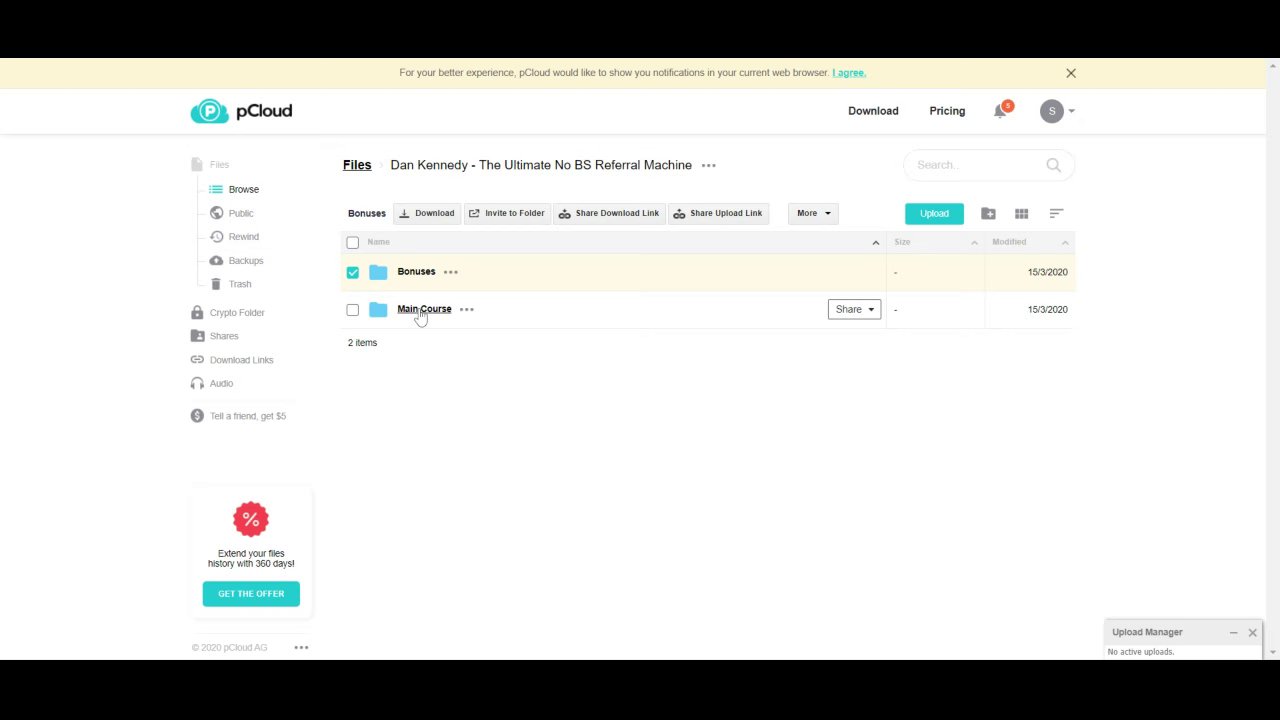Viewport: 1280px width, 720px height.
Task: Check the Main Course row checkbox
Action: click(x=353, y=310)
